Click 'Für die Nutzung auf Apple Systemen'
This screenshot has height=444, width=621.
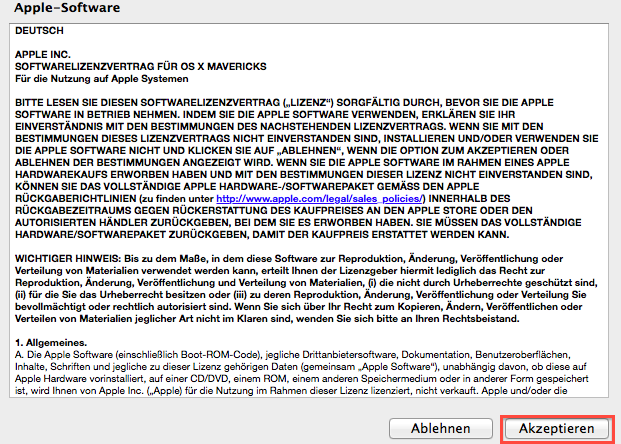click(x=102, y=78)
